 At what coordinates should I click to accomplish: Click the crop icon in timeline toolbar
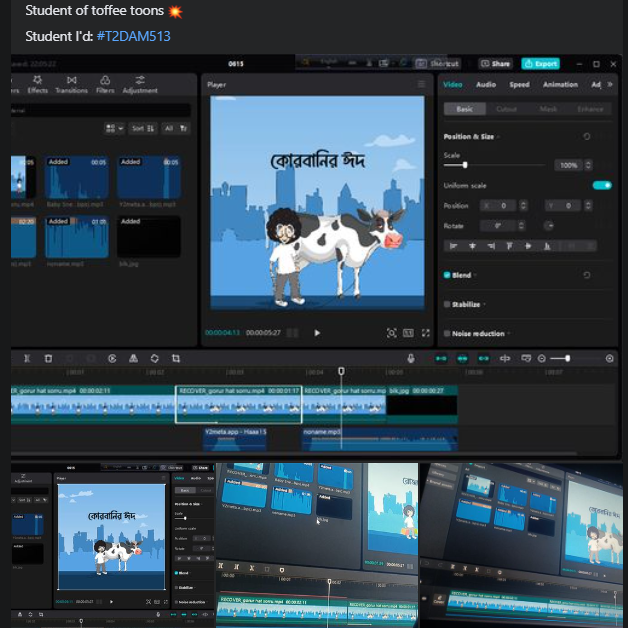tap(176, 358)
